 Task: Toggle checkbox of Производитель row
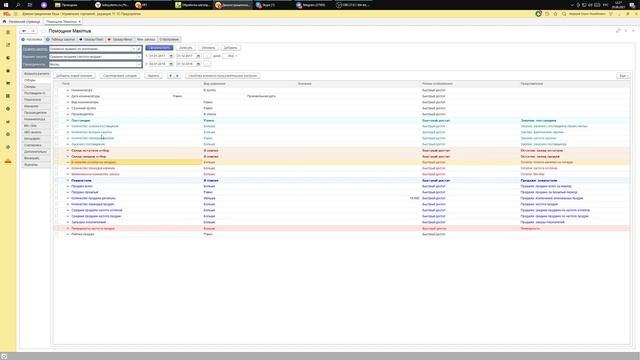coord(57,114)
